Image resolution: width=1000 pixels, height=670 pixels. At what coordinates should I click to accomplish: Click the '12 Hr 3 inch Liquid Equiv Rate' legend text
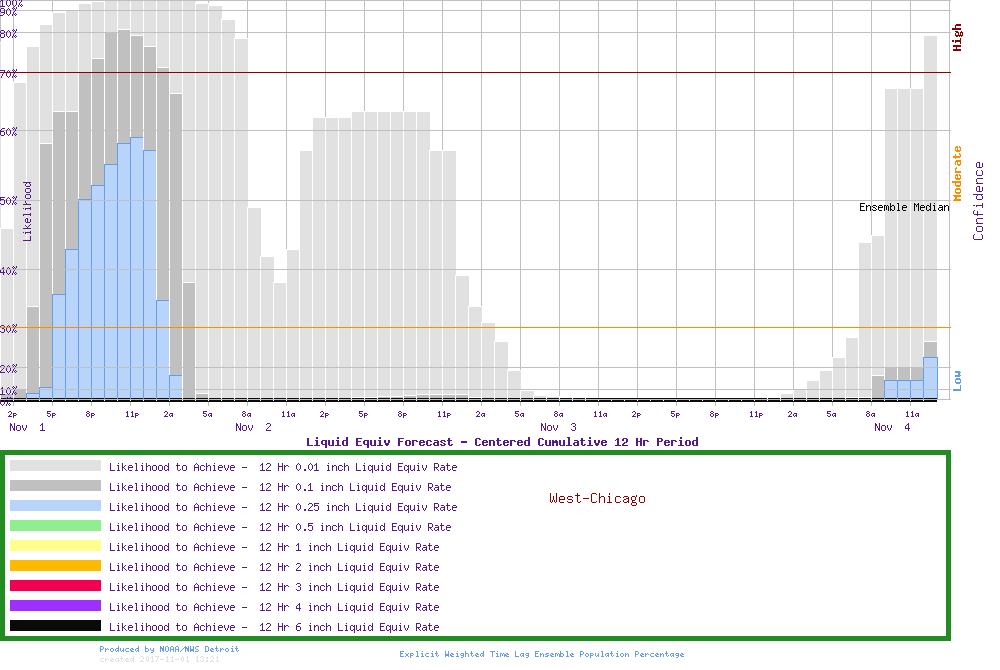(x=349, y=587)
